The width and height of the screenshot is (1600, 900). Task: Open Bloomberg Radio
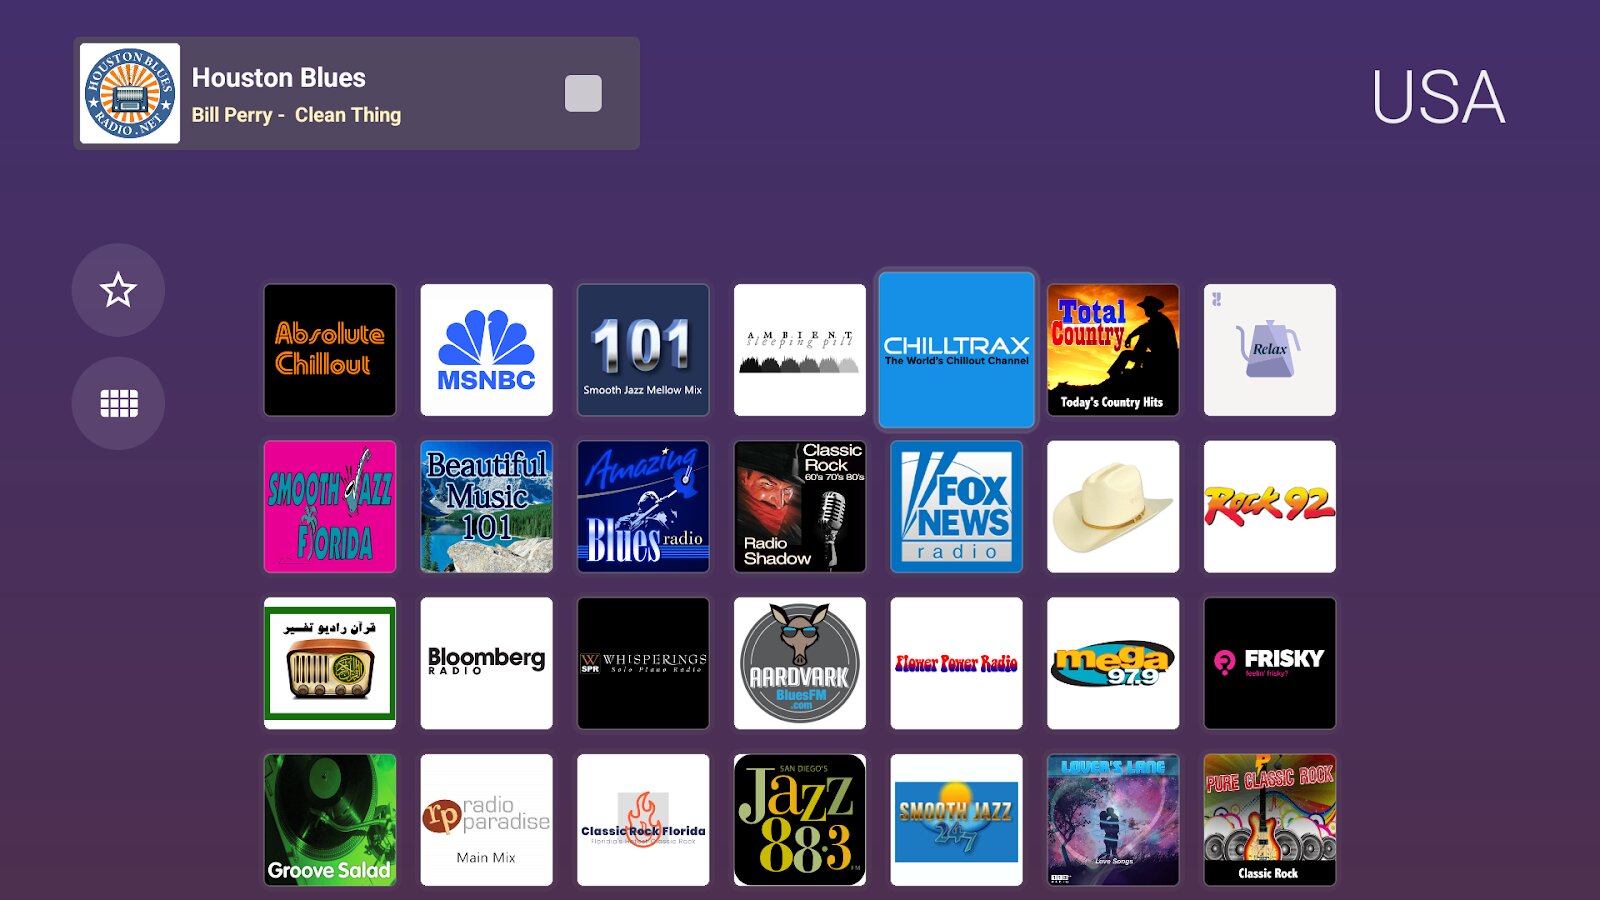[486, 663]
